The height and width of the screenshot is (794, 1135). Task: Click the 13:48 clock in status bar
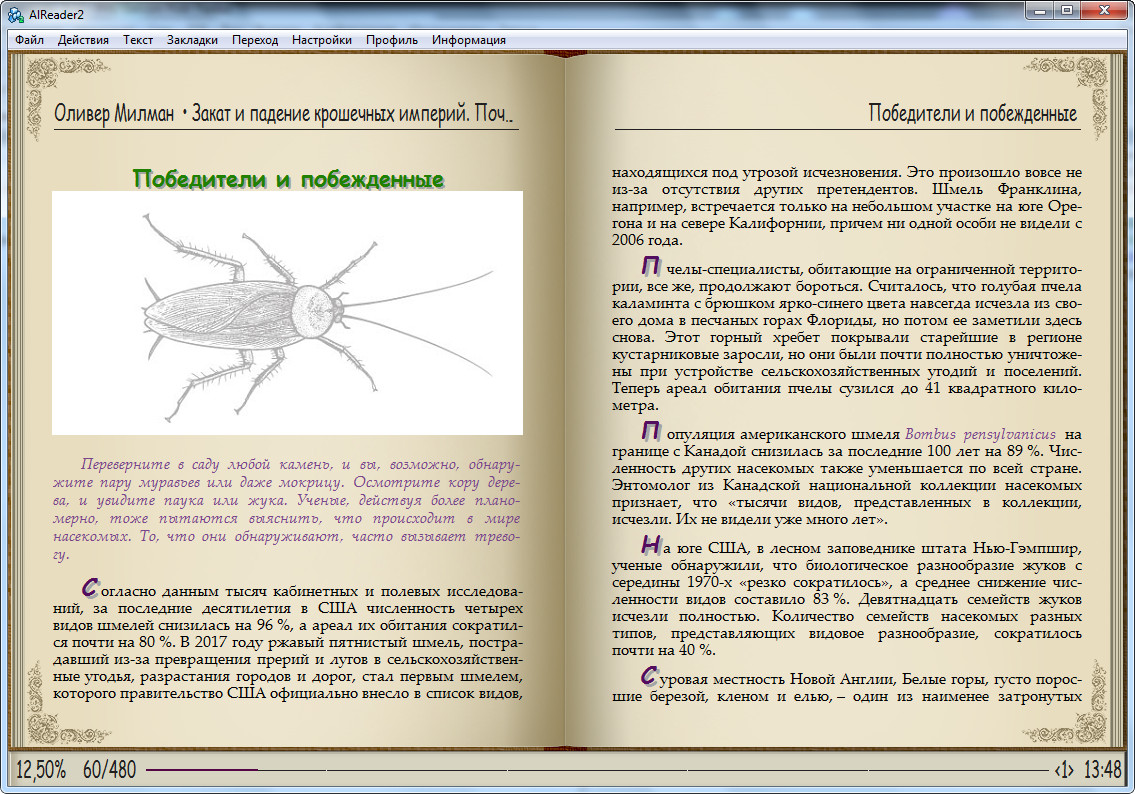pyautogui.click(x=1102, y=769)
